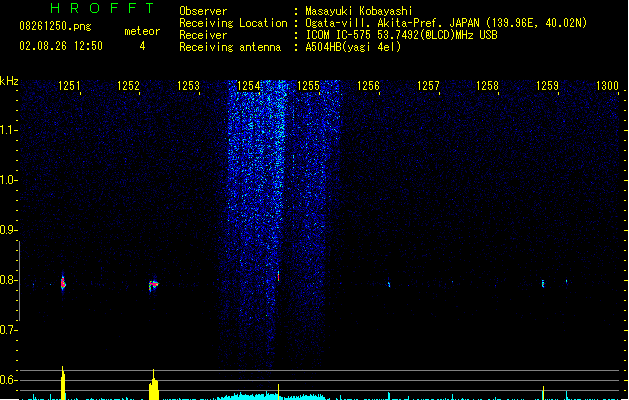Click the faint echo after 1256
The width and height of the screenshot is (629, 400).
click(389, 284)
